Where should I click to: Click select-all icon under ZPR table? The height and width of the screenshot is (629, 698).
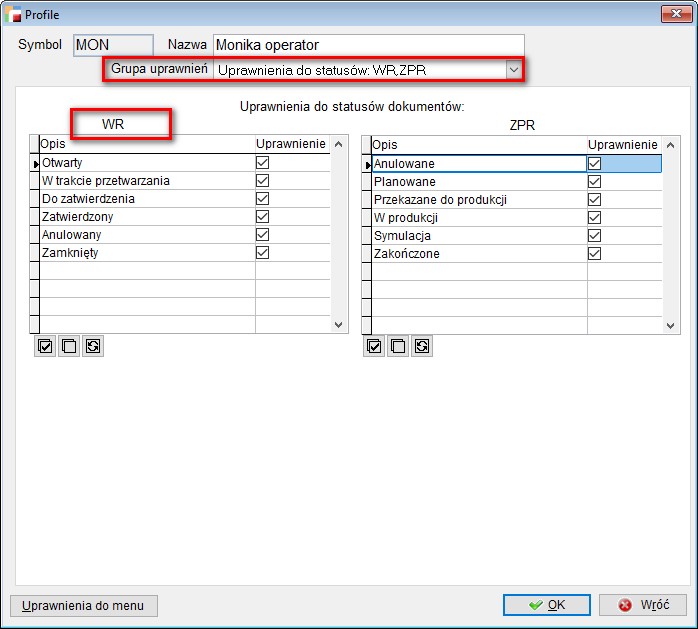(375, 346)
